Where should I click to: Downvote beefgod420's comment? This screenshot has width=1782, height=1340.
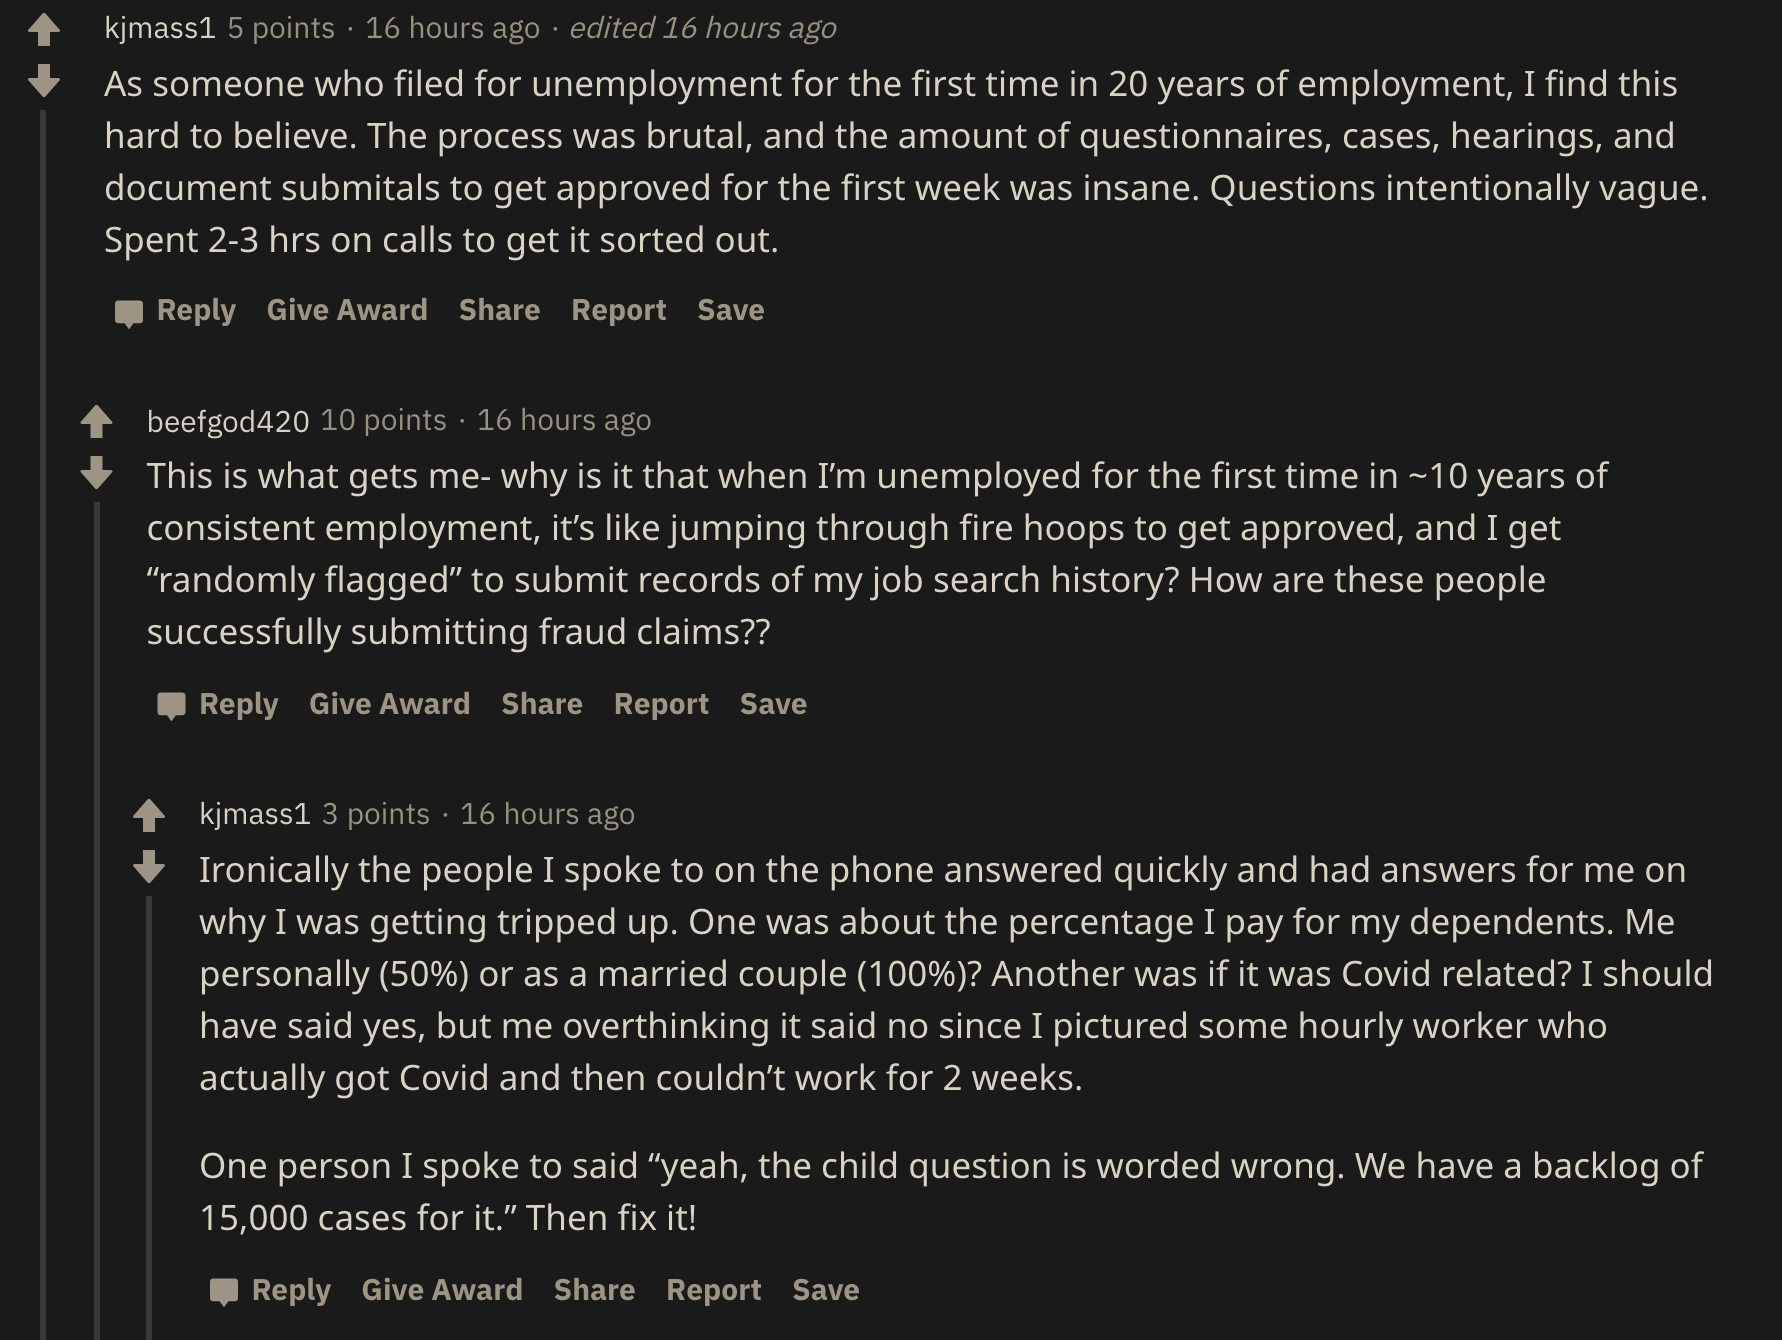(96, 472)
